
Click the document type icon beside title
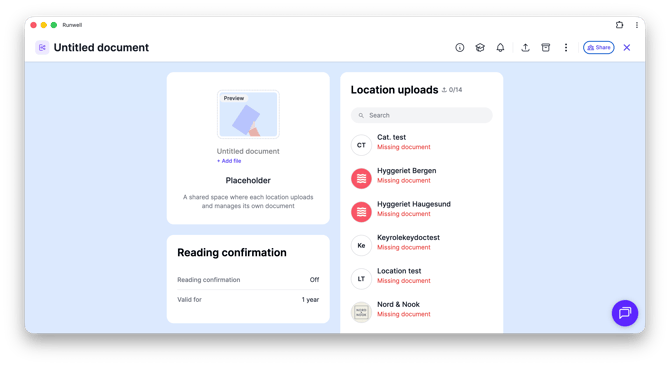pyautogui.click(x=42, y=47)
